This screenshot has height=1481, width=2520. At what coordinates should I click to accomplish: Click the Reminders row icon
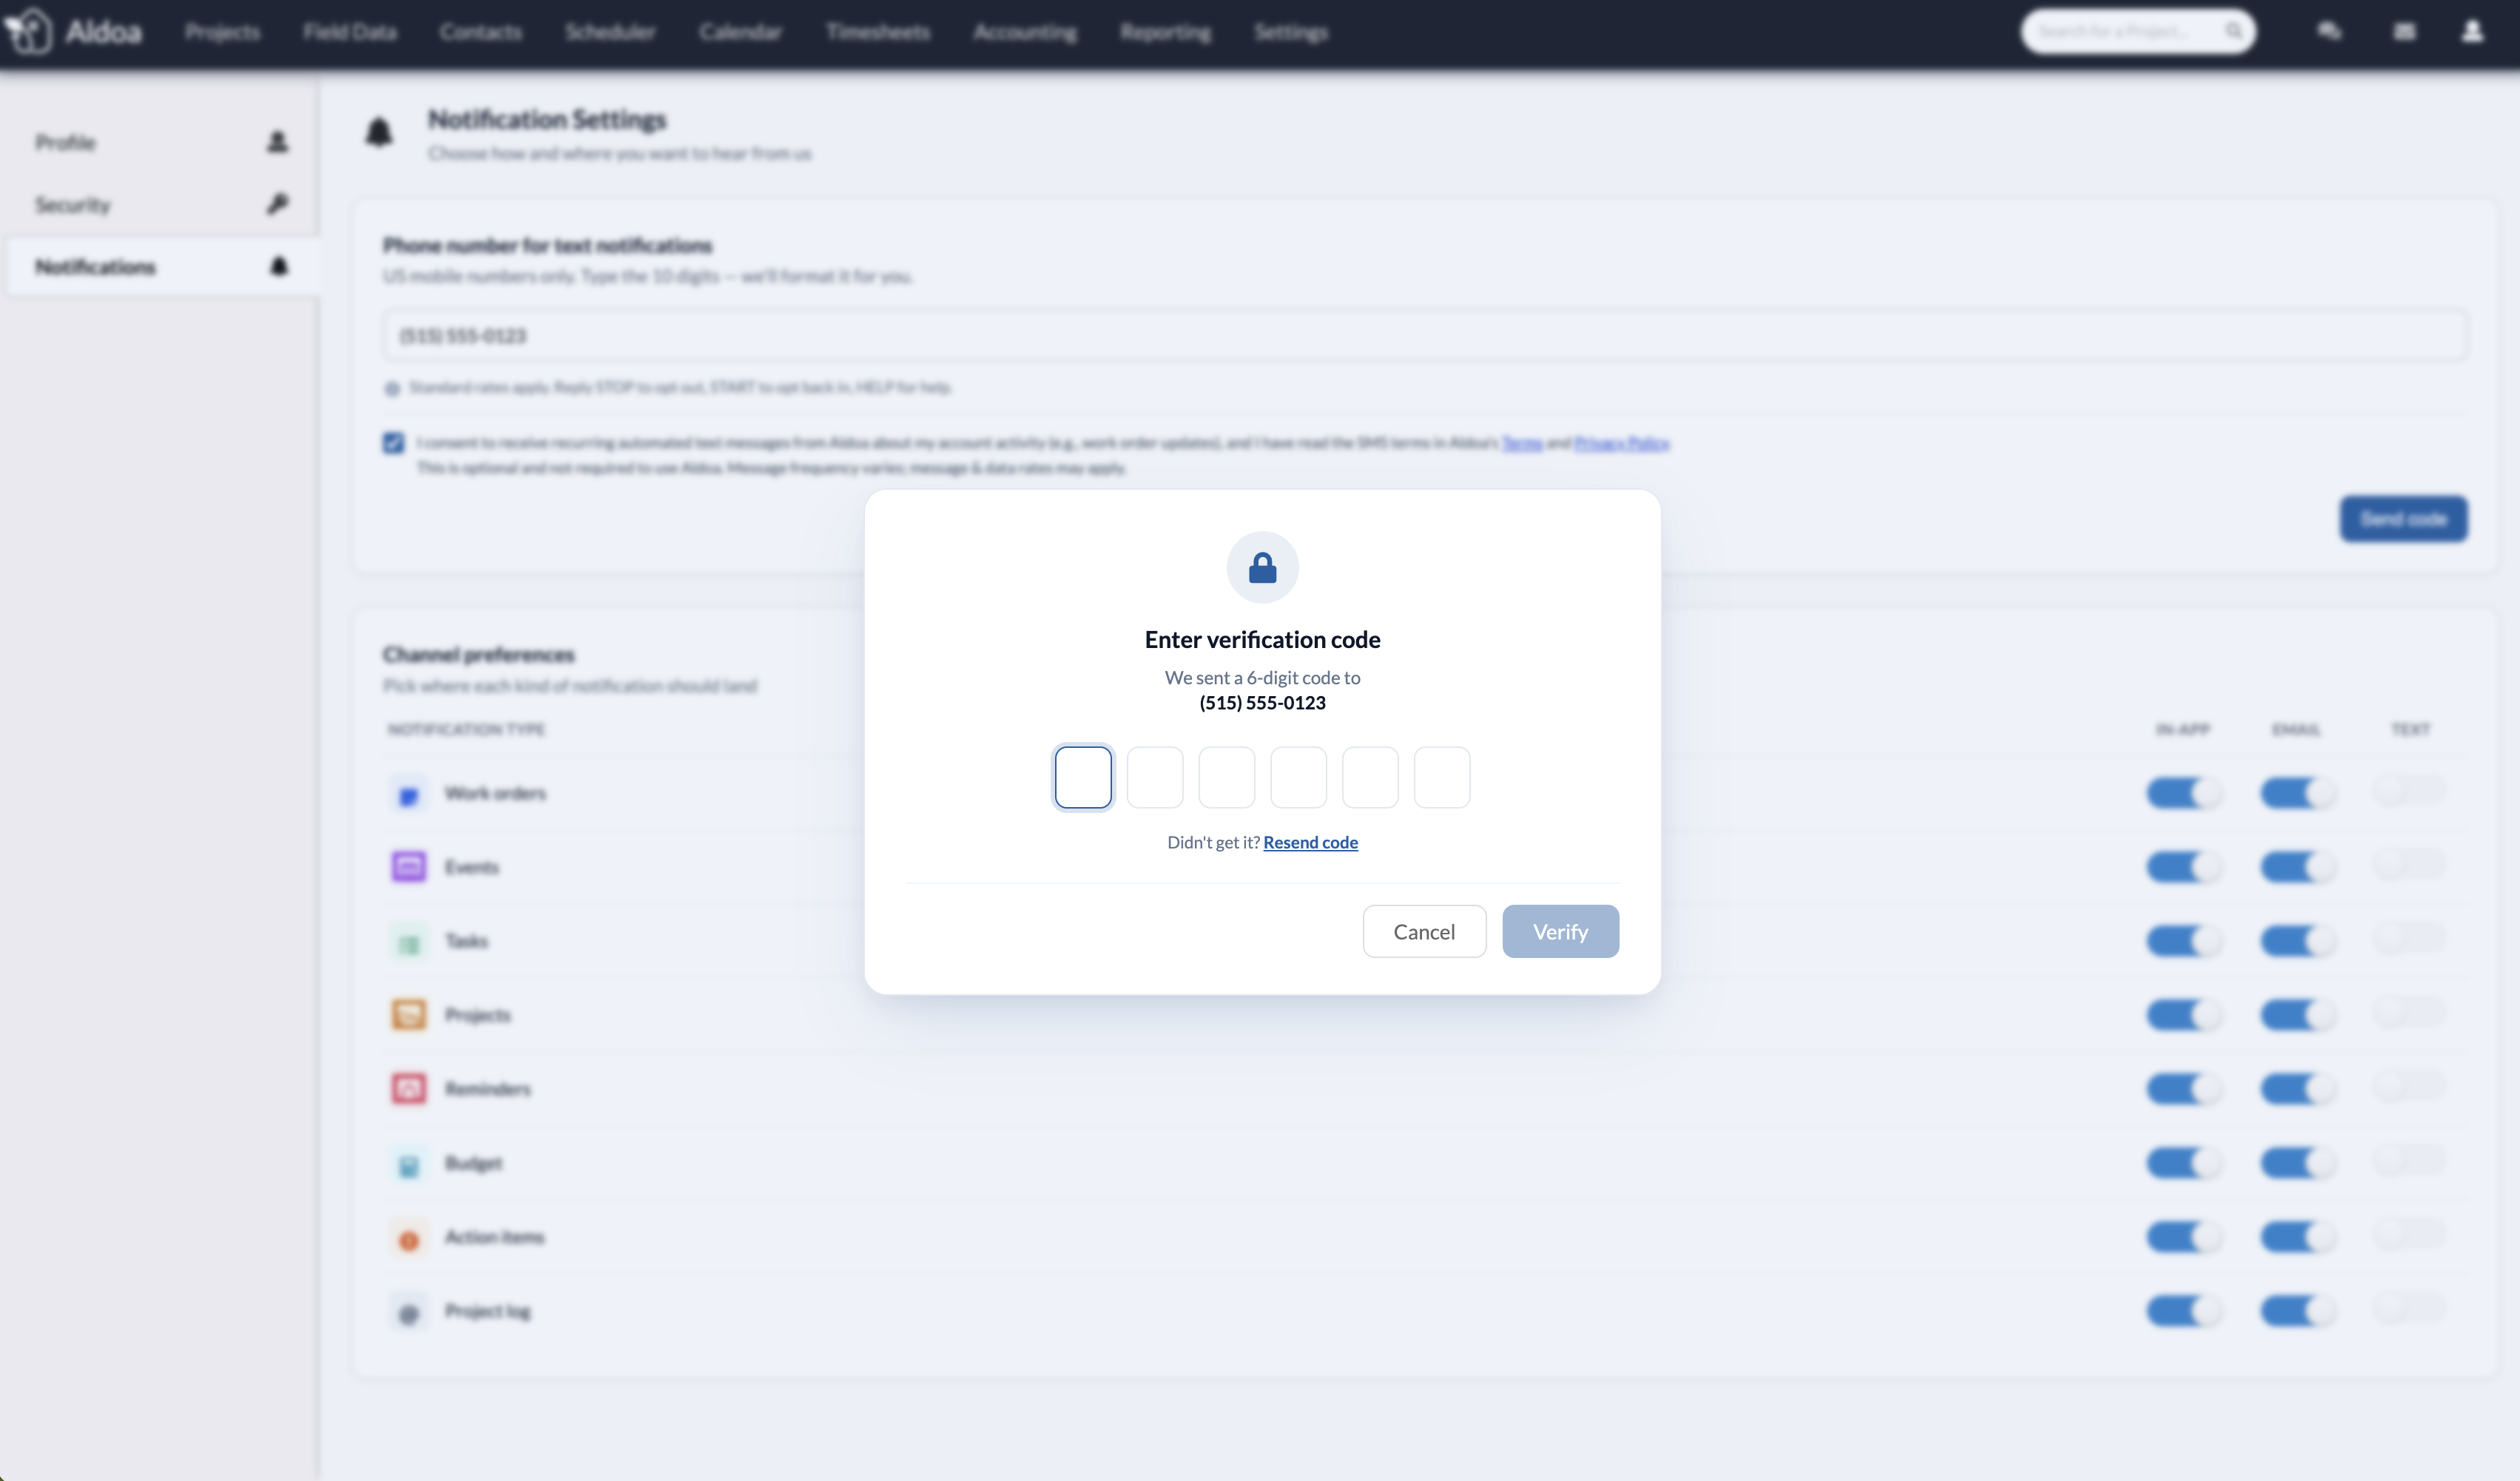tap(408, 1088)
